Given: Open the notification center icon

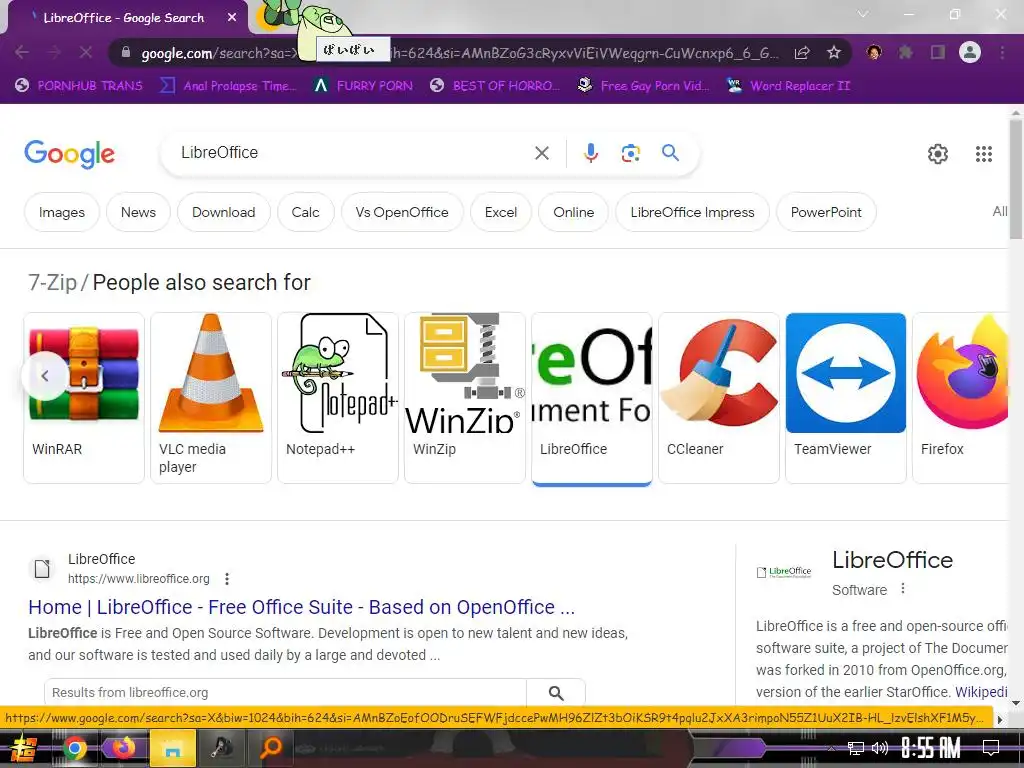Looking at the screenshot, I should pyautogui.click(x=991, y=748).
